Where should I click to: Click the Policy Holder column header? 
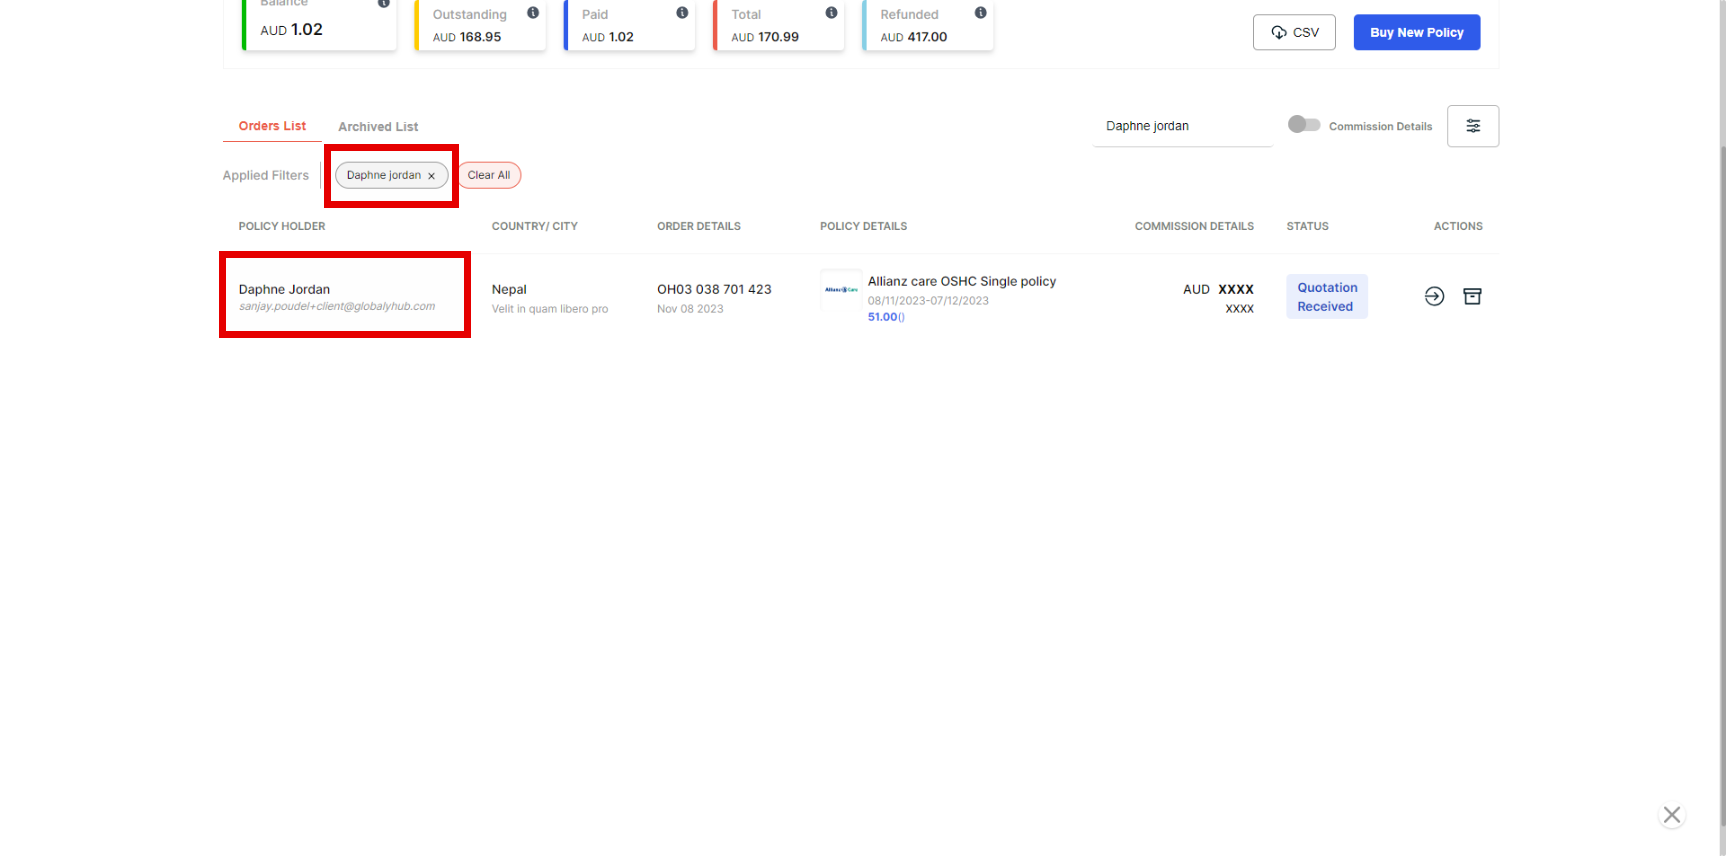[x=282, y=226]
